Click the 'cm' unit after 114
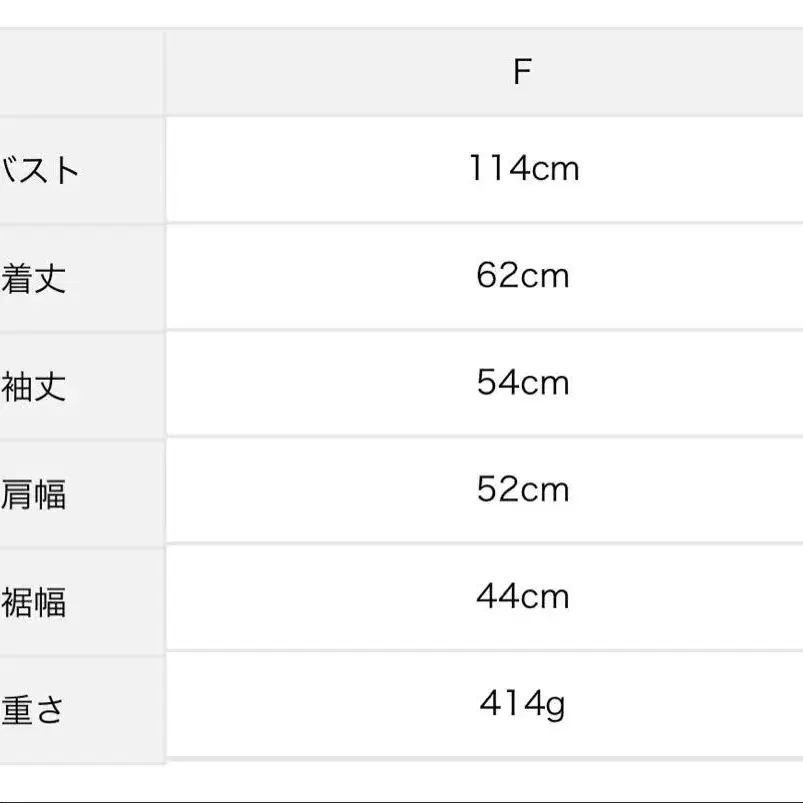803x803 pixels. [x=555, y=168]
